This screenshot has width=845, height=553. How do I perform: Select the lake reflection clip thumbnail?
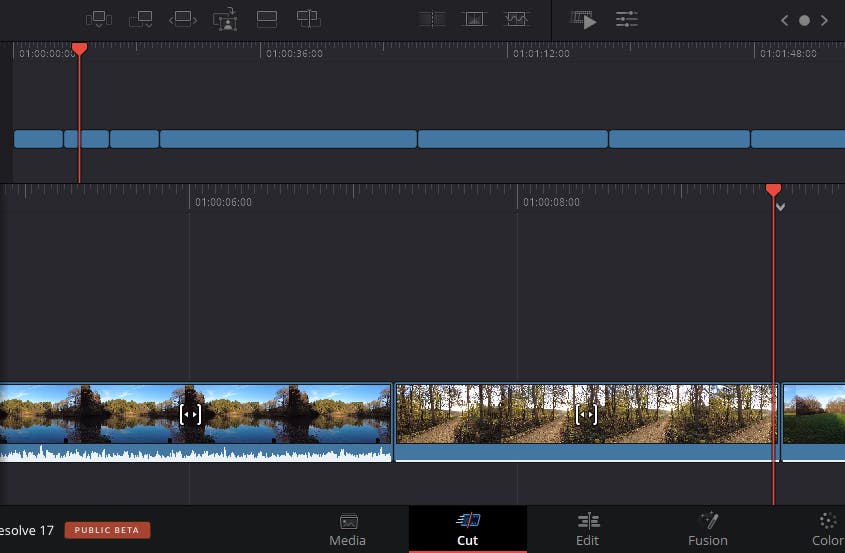[x=195, y=414]
